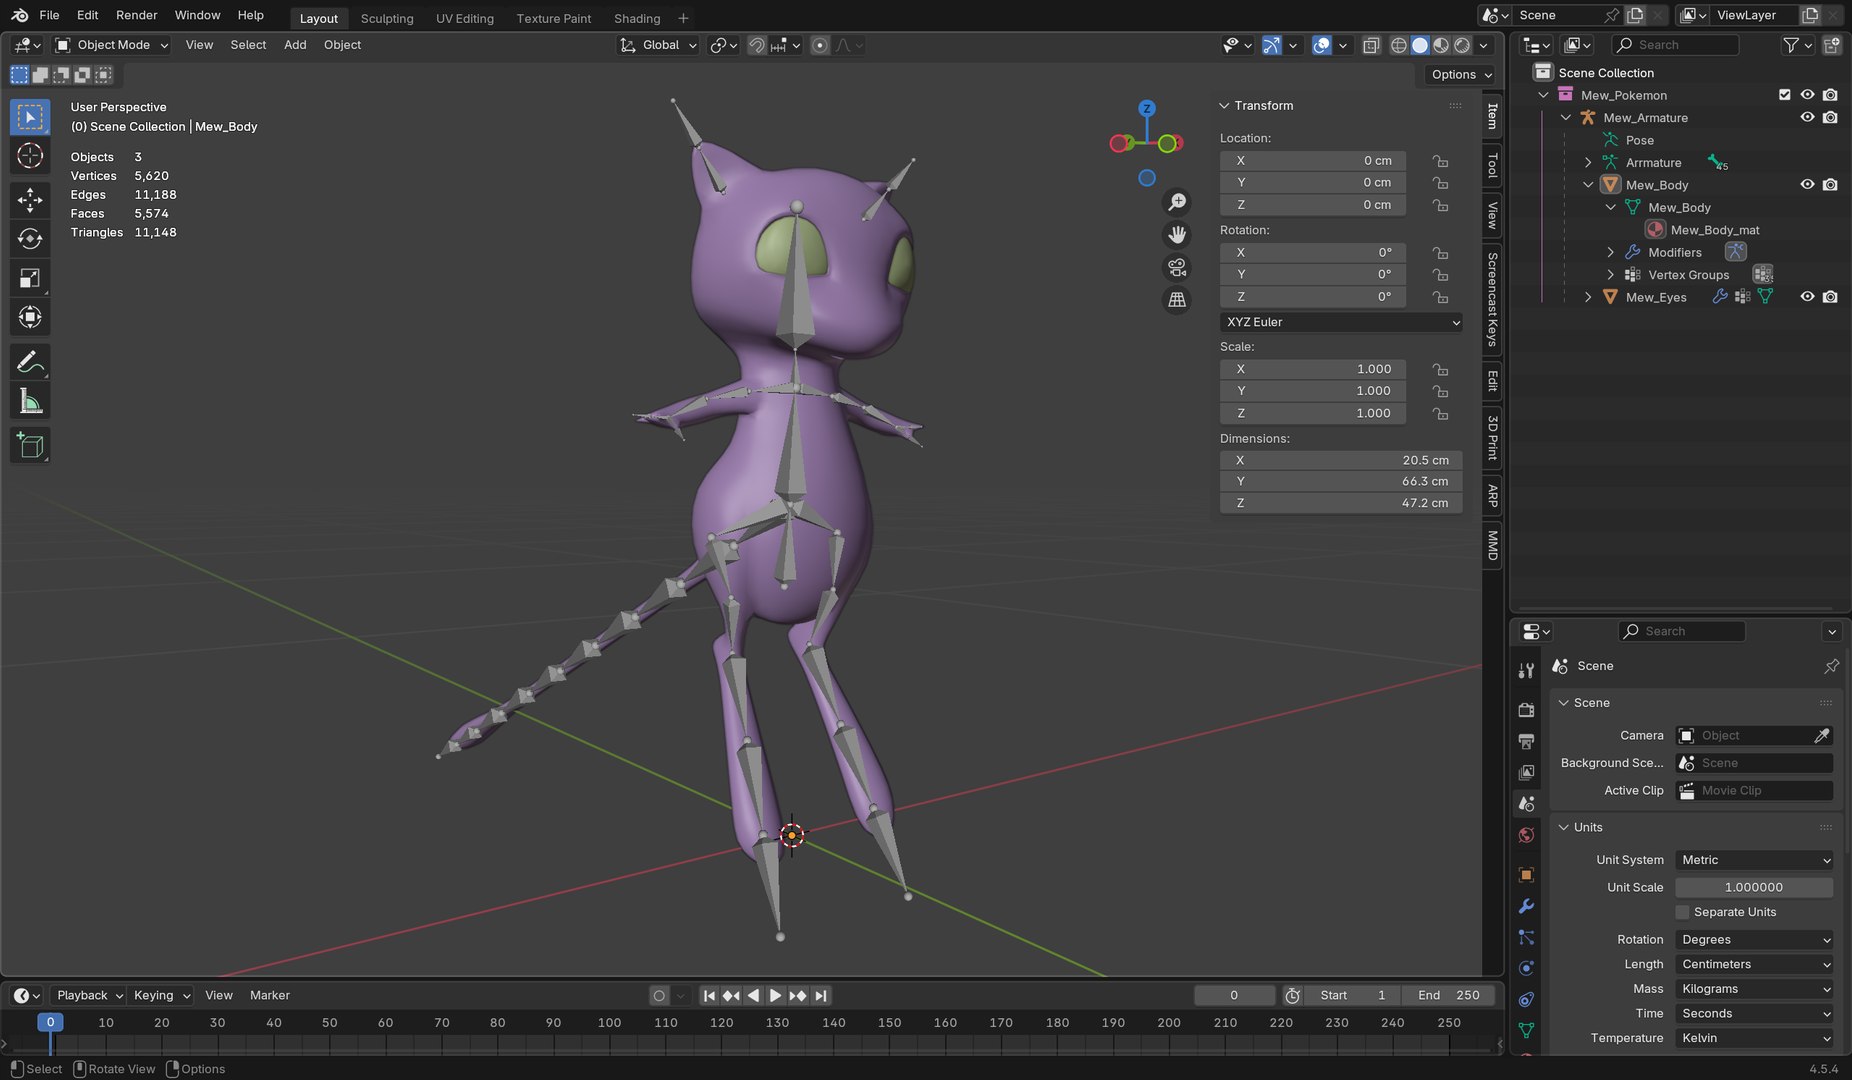Select the Transform tool

(x=30, y=318)
